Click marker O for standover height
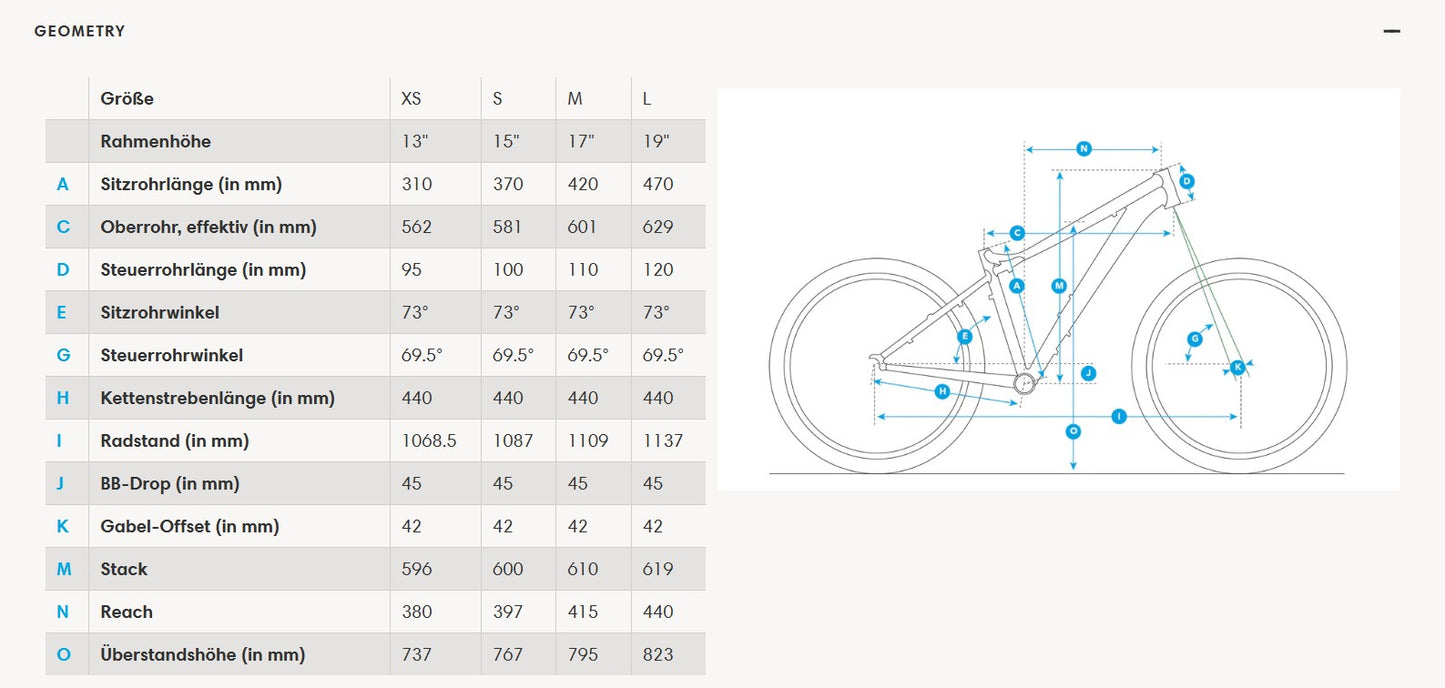The height and width of the screenshot is (688, 1445). coord(1073,432)
